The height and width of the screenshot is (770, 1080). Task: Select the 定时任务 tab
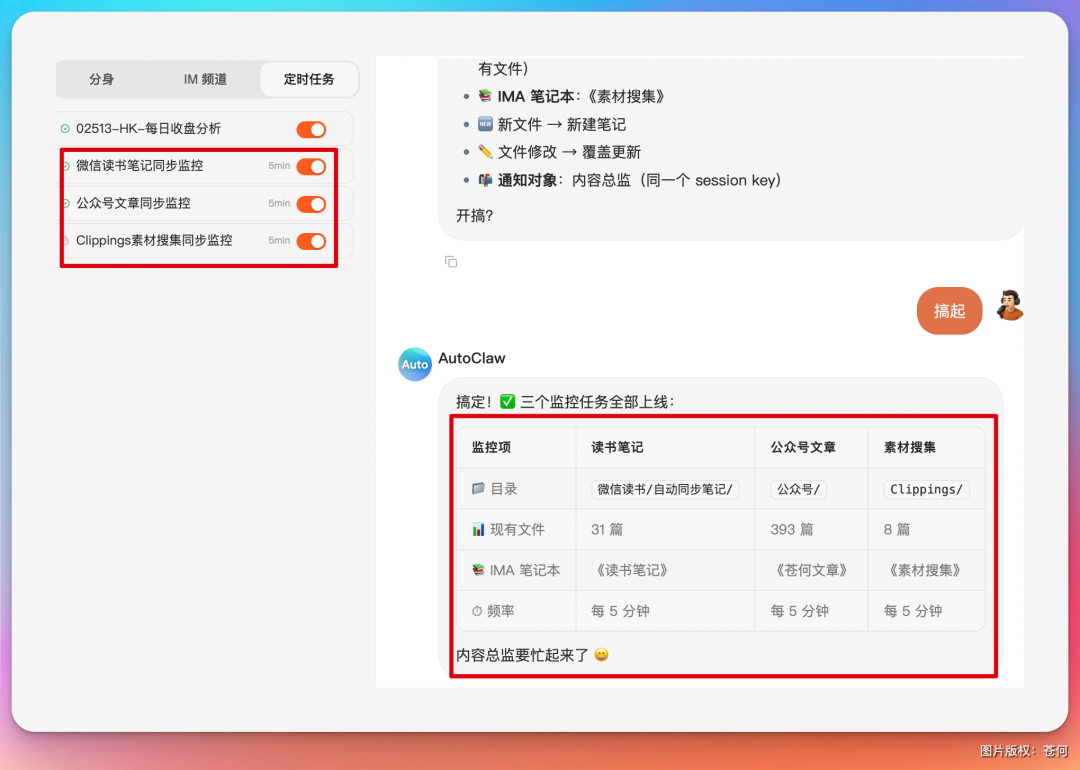[x=308, y=79]
